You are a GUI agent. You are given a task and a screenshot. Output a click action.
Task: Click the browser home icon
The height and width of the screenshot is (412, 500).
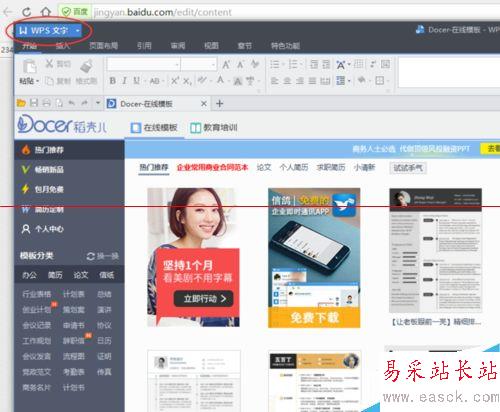[x=46, y=12]
